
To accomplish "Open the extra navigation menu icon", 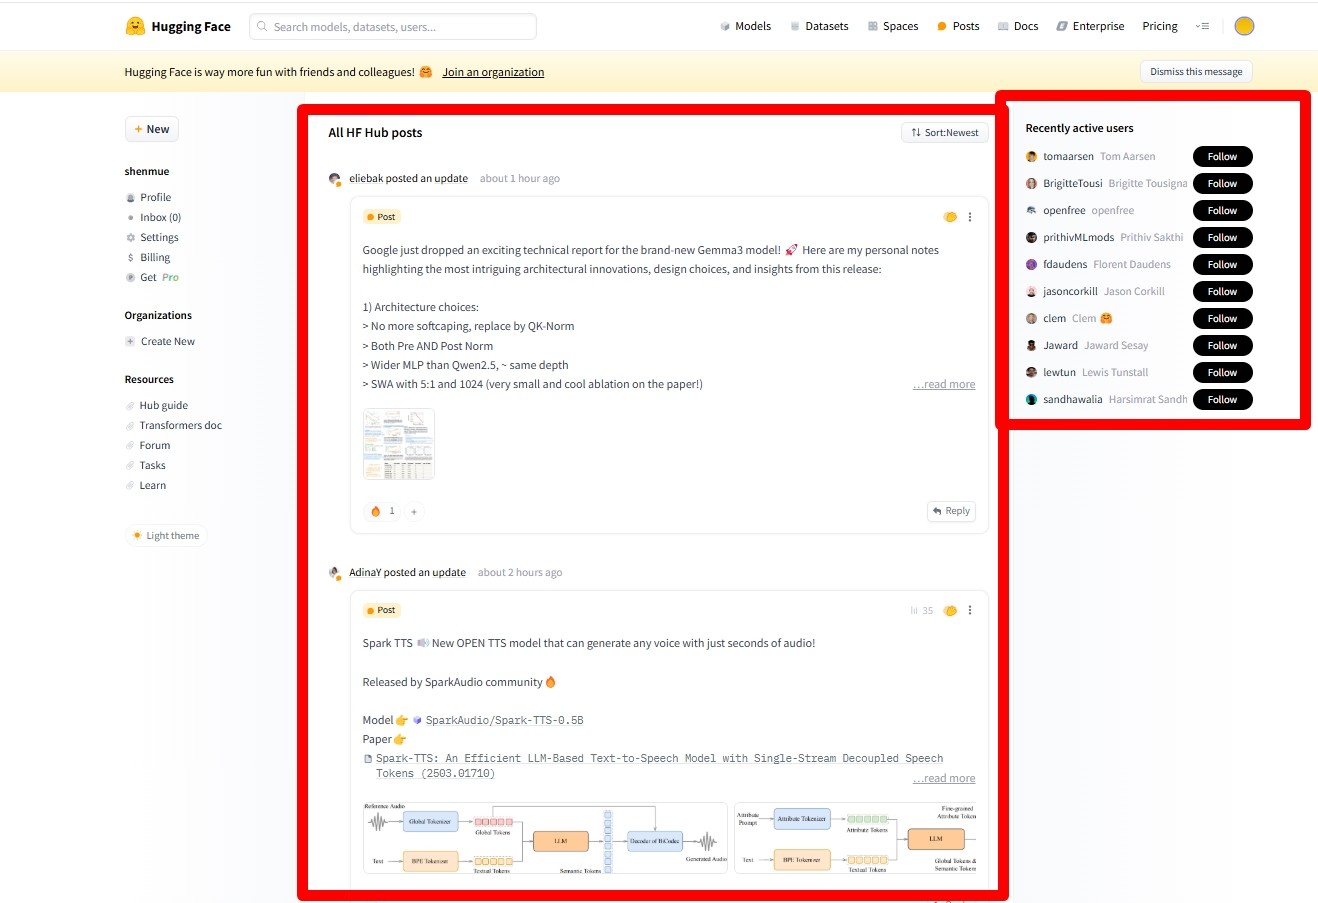I will click(x=1202, y=26).
